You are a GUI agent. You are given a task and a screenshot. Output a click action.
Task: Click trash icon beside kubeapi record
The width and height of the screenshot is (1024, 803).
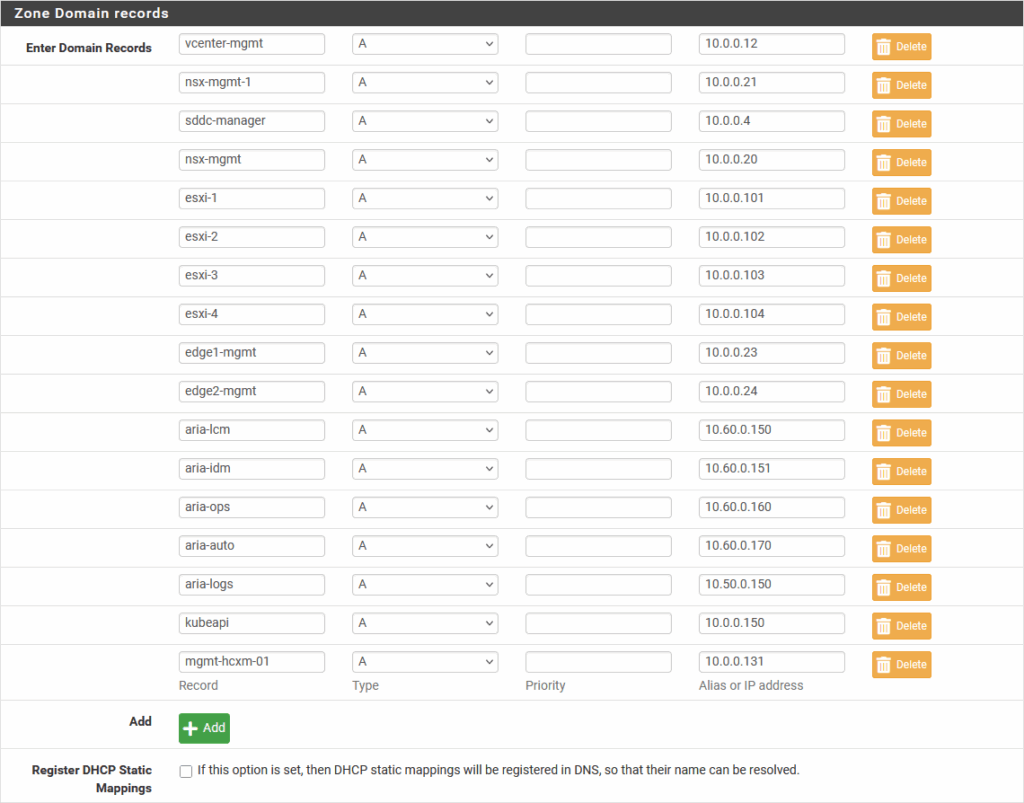click(x=884, y=626)
